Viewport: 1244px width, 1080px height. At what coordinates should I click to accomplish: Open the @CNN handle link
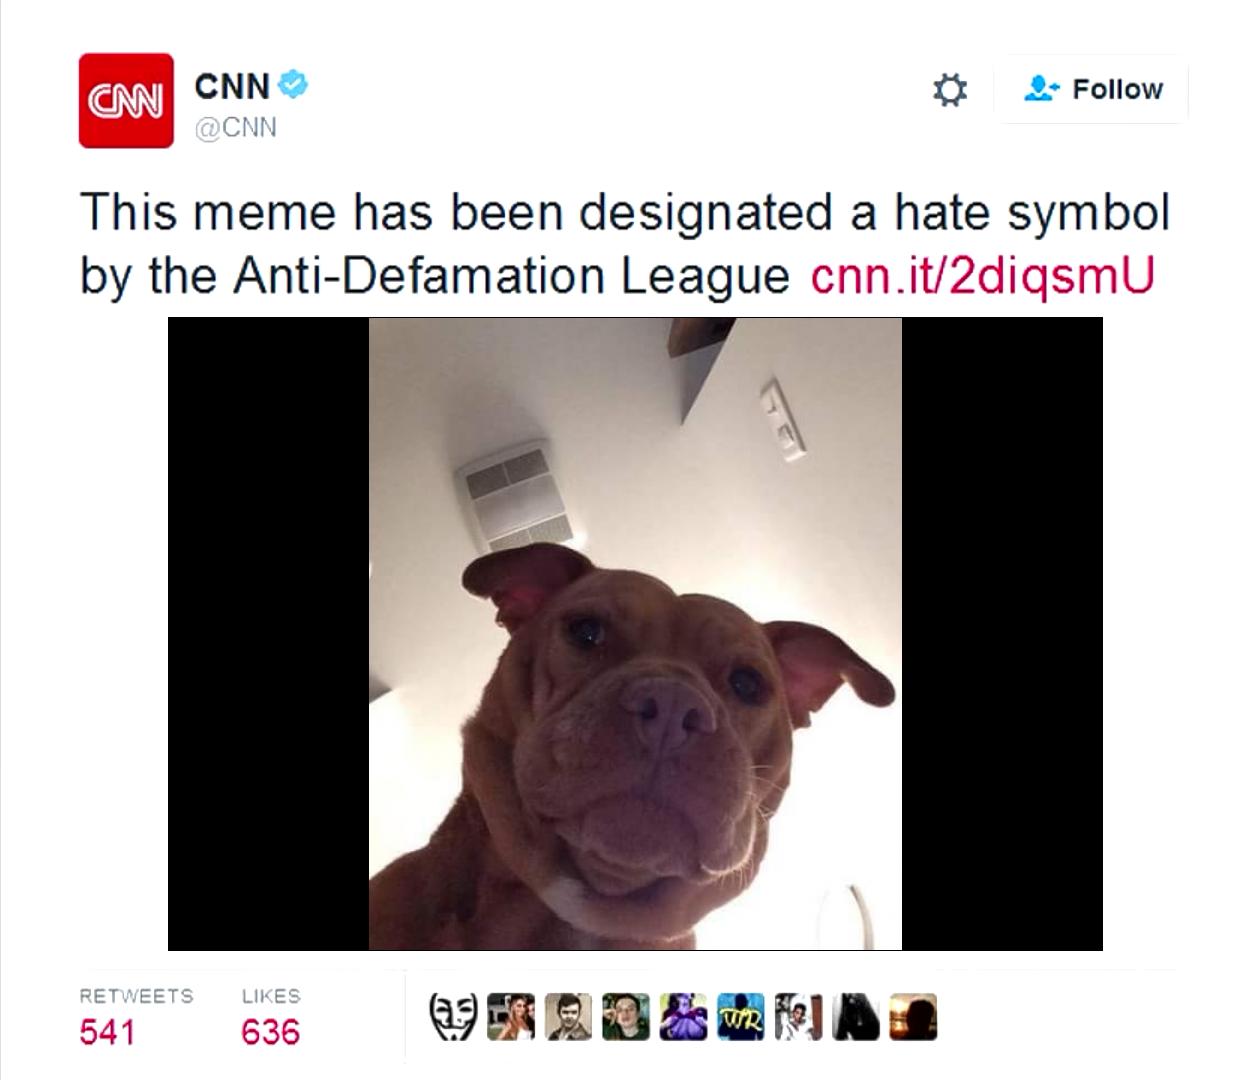coord(236,128)
